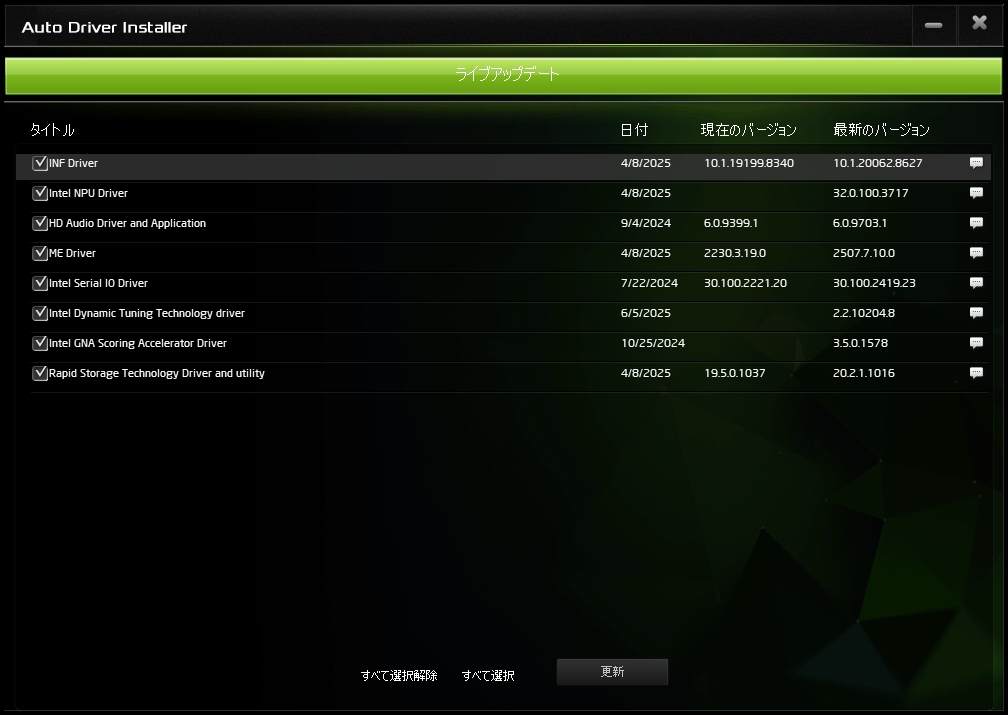Open info bubble for Intel NPU Driver
The width and height of the screenshot is (1008, 715).
tap(976, 193)
